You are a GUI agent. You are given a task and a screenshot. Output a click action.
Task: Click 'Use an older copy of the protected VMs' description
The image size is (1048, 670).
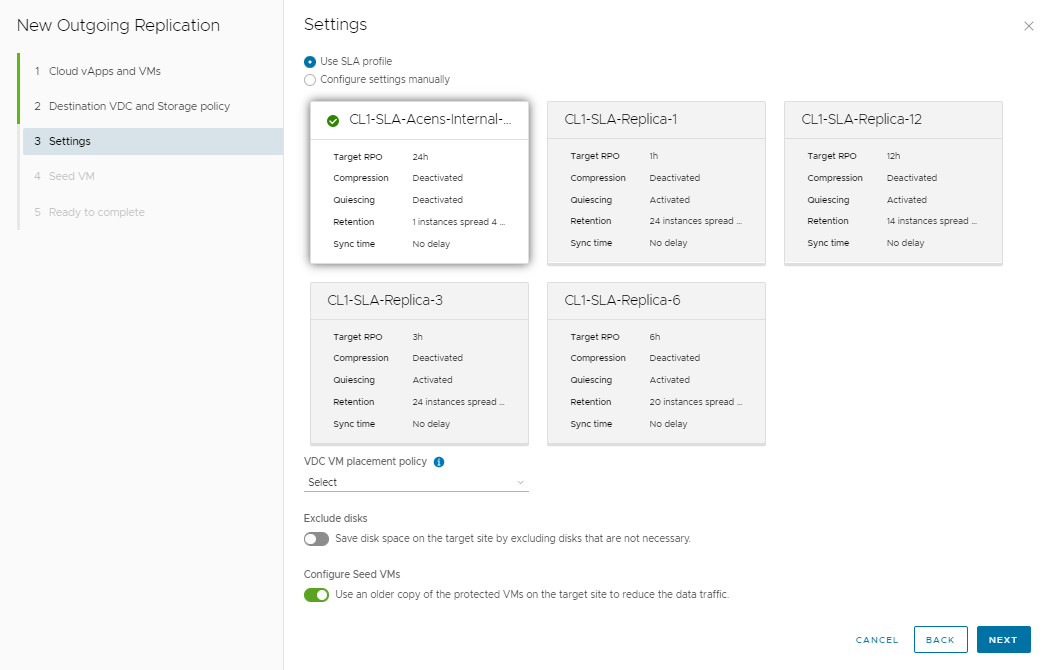coord(532,594)
